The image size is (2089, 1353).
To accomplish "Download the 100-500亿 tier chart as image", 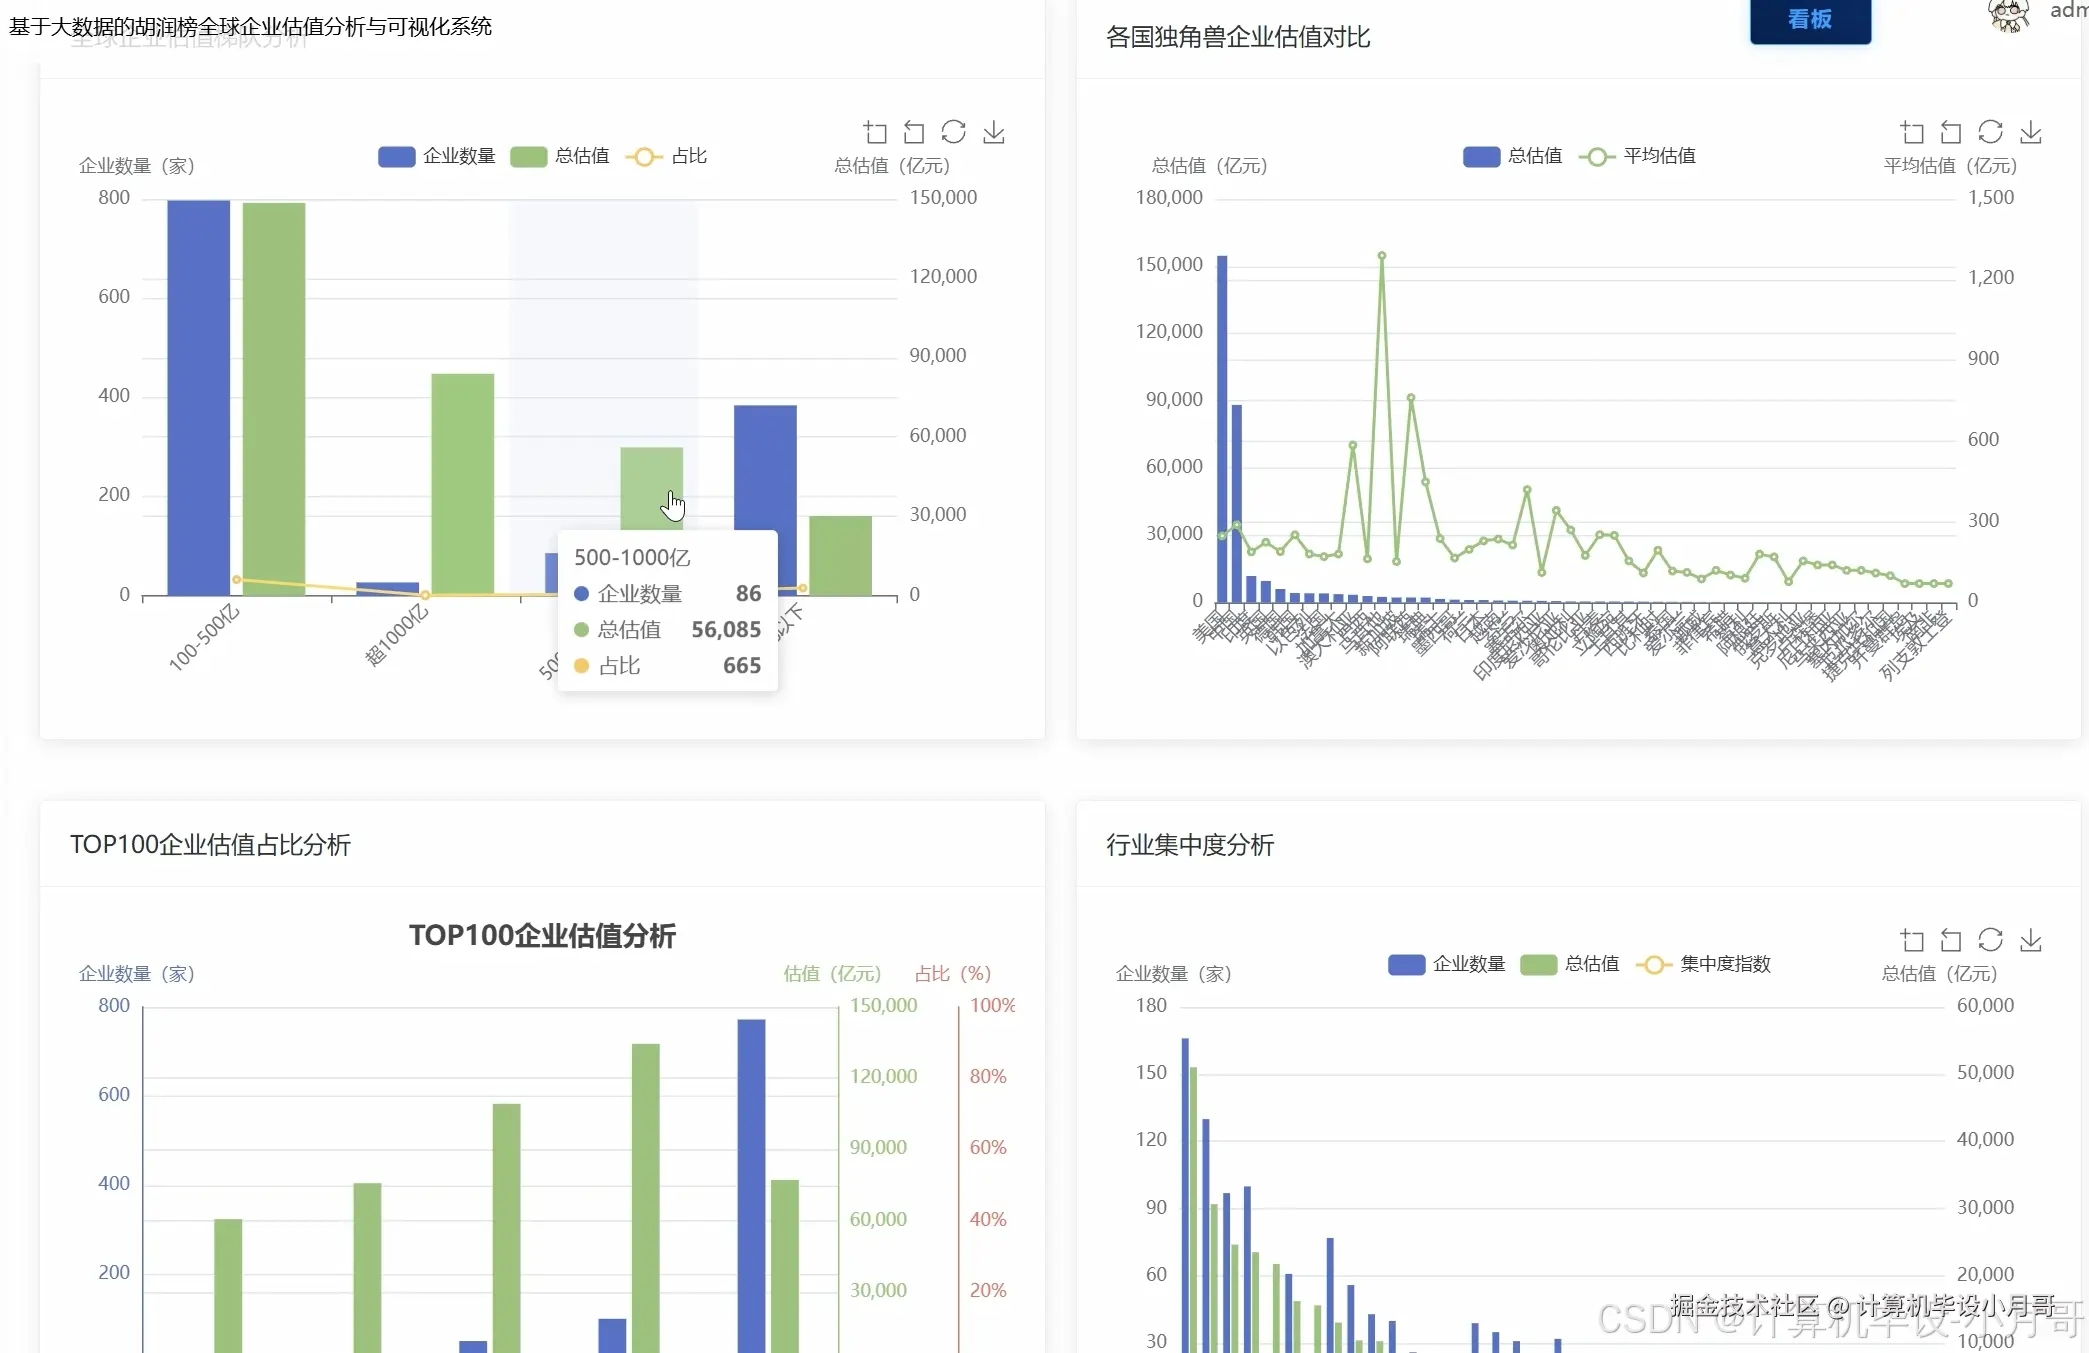I will (993, 132).
